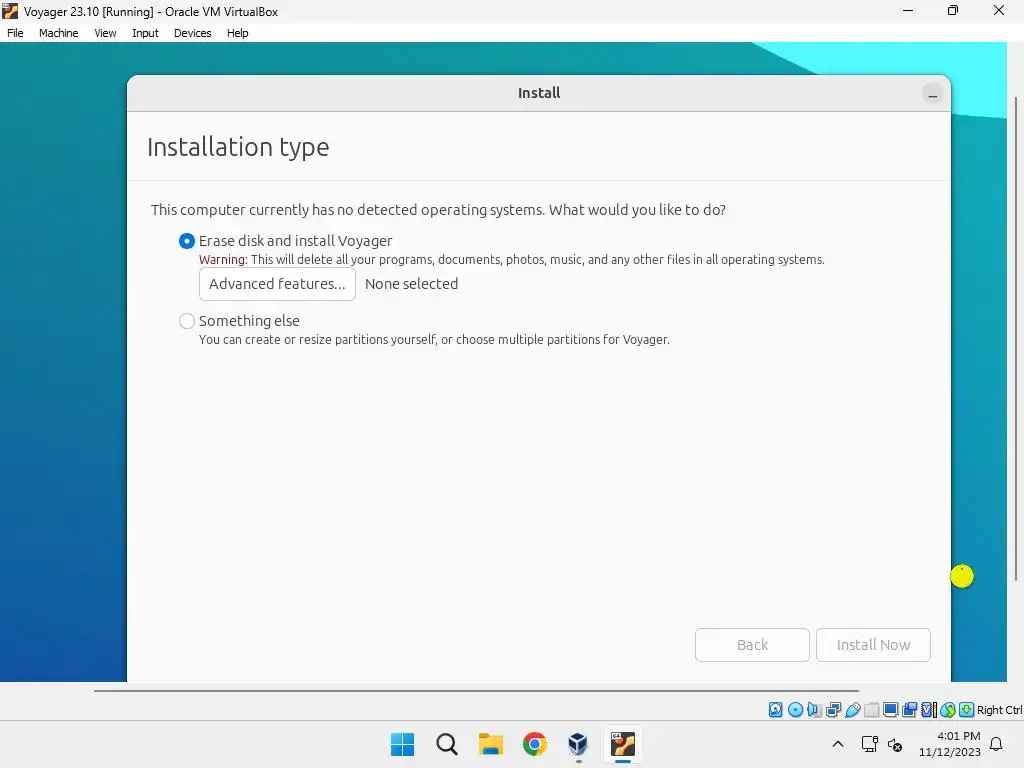Open the clock showing 4:01 PM
Screen dimensions: 1024x768
pos(950,744)
